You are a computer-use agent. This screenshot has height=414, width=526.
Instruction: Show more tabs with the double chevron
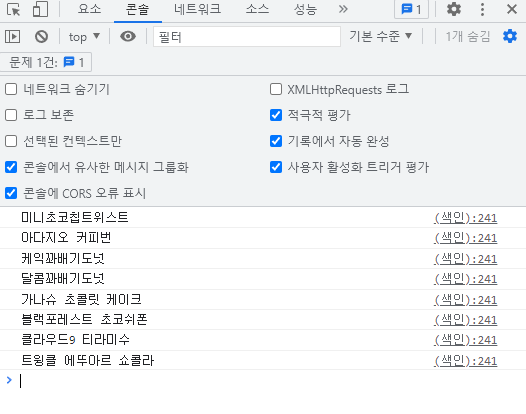click(343, 9)
